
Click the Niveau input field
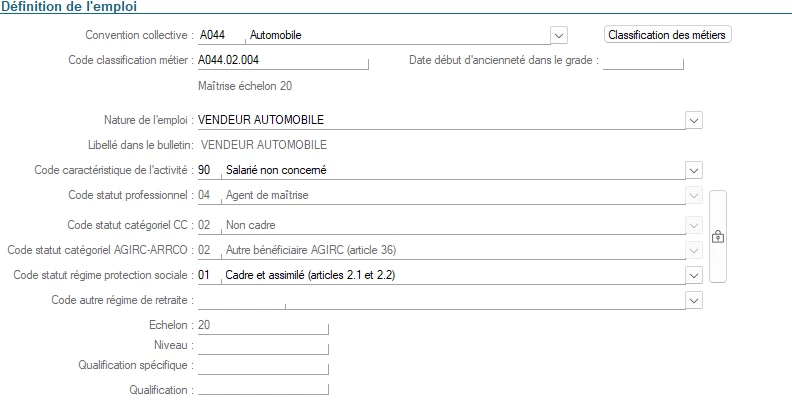[x=263, y=345]
